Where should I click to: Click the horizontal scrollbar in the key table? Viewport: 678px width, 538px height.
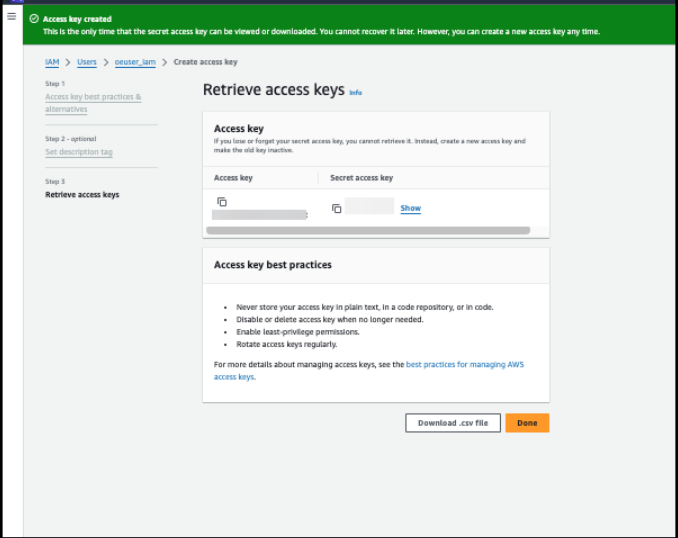point(367,230)
